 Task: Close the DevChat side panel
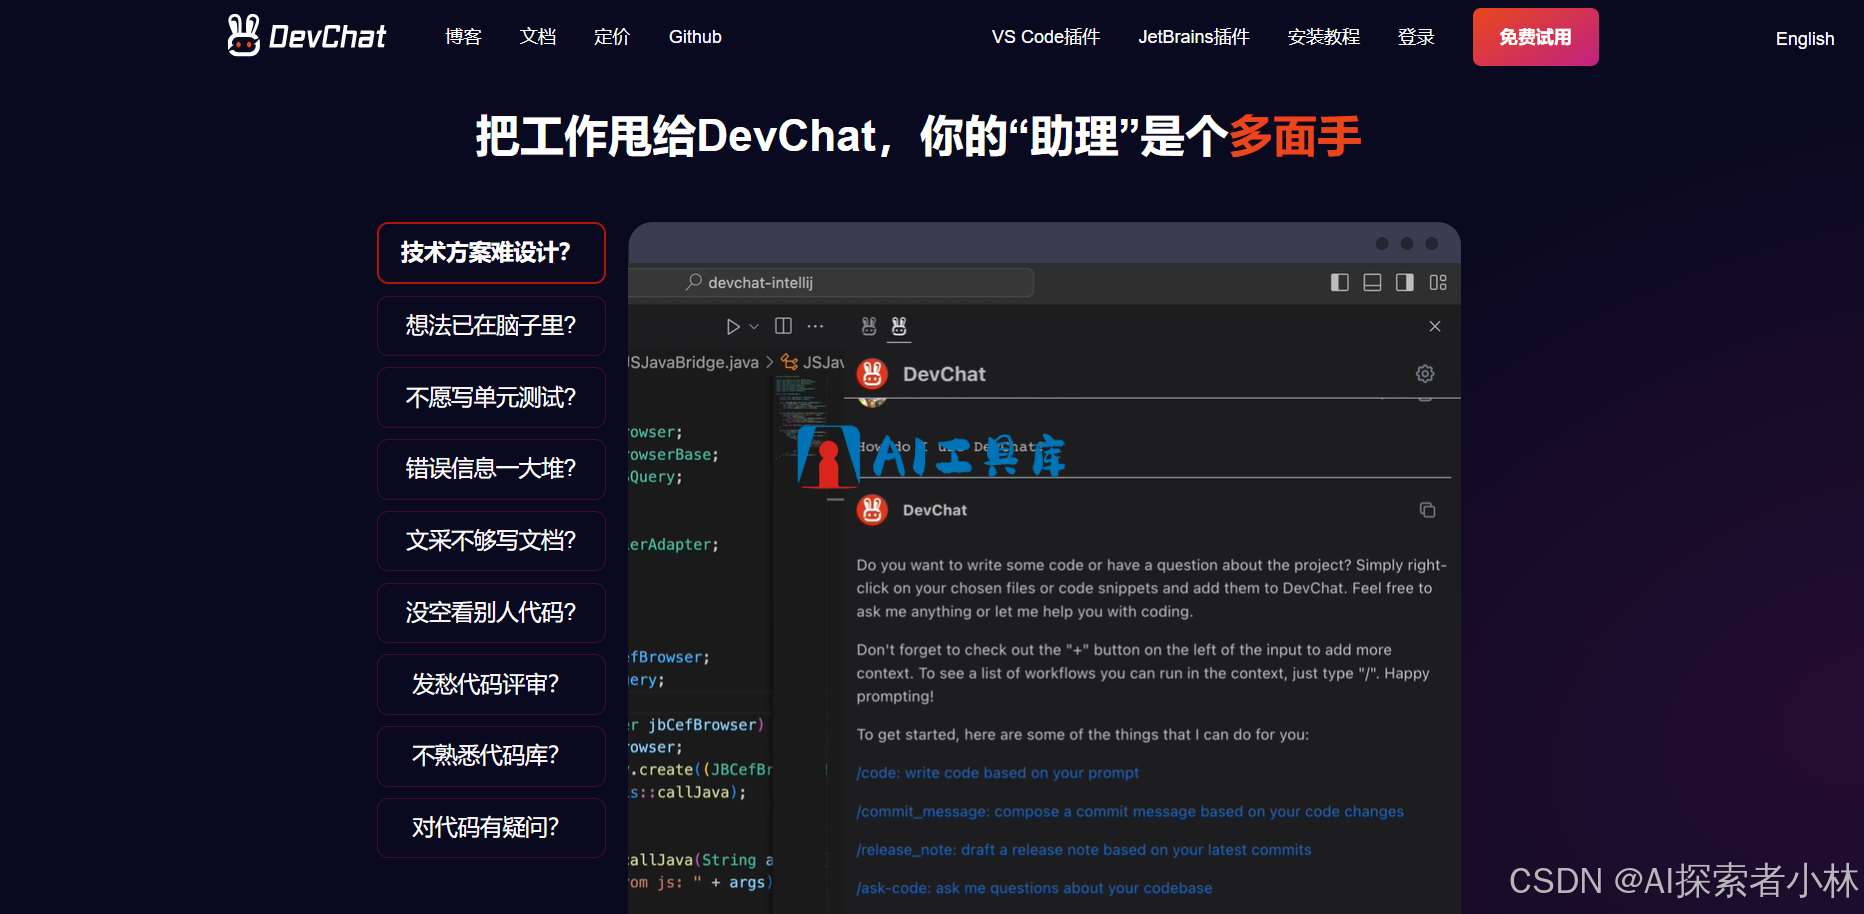[x=1435, y=326]
